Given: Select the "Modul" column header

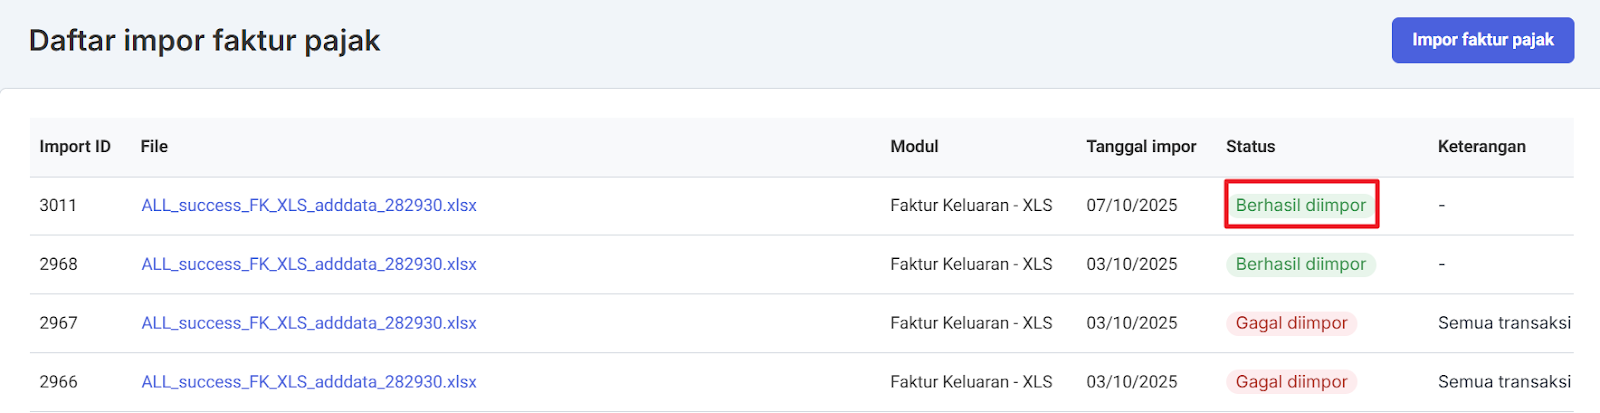Looking at the screenshot, I should 914,146.
